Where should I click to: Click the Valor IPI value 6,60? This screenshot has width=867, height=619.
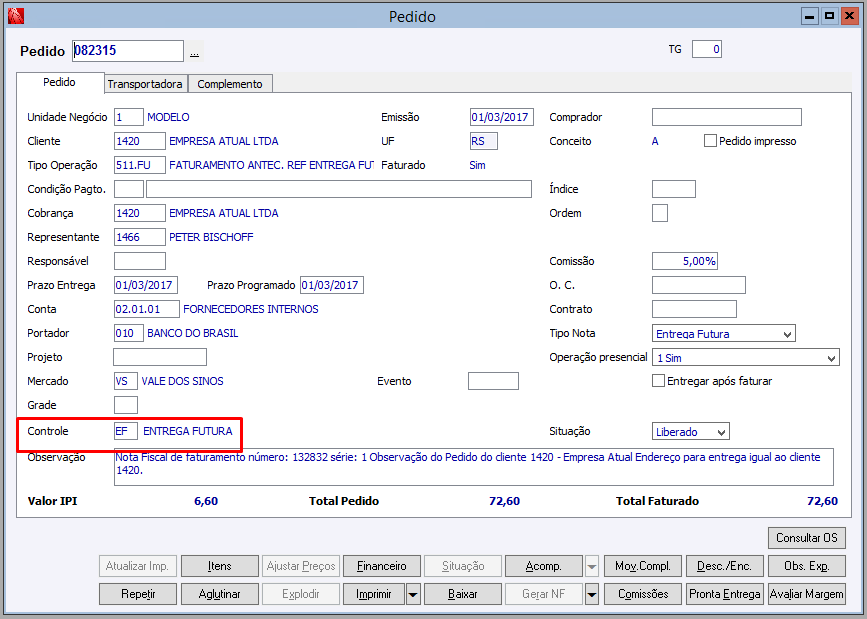click(206, 501)
